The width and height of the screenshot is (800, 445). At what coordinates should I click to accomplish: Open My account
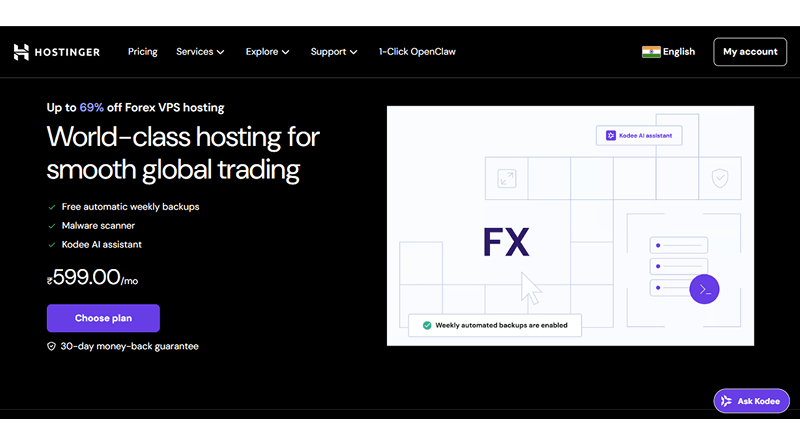[750, 52]
